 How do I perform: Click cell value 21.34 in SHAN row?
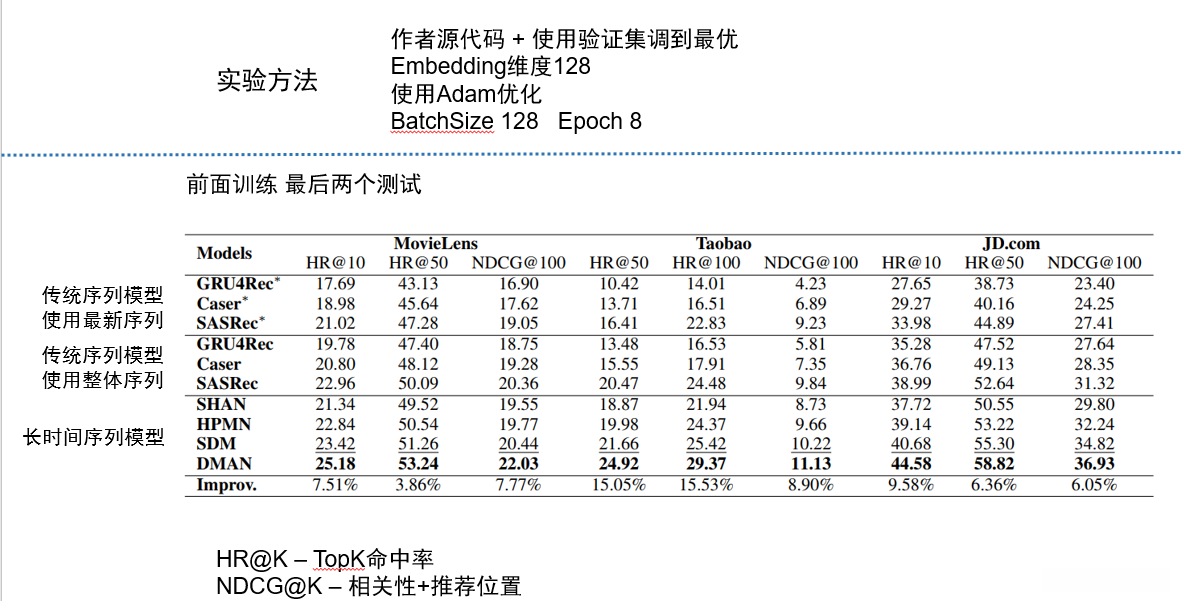[335, 404]
